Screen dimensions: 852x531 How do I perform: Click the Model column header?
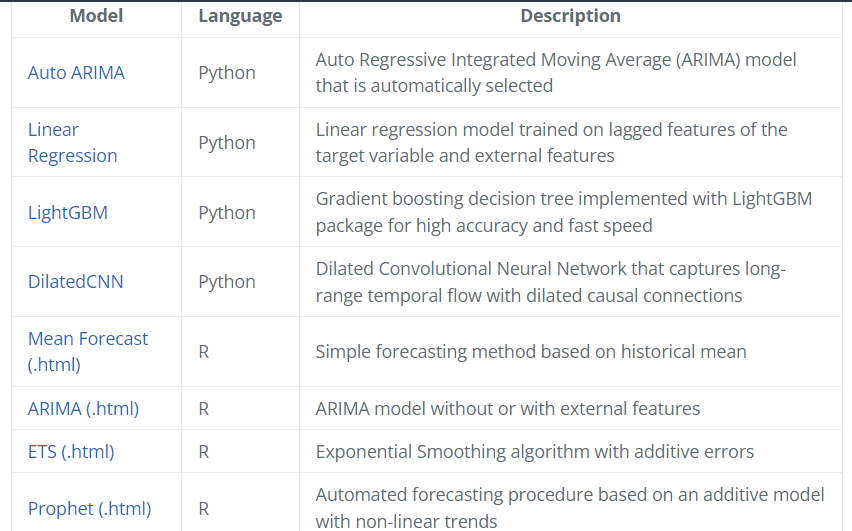96,16
